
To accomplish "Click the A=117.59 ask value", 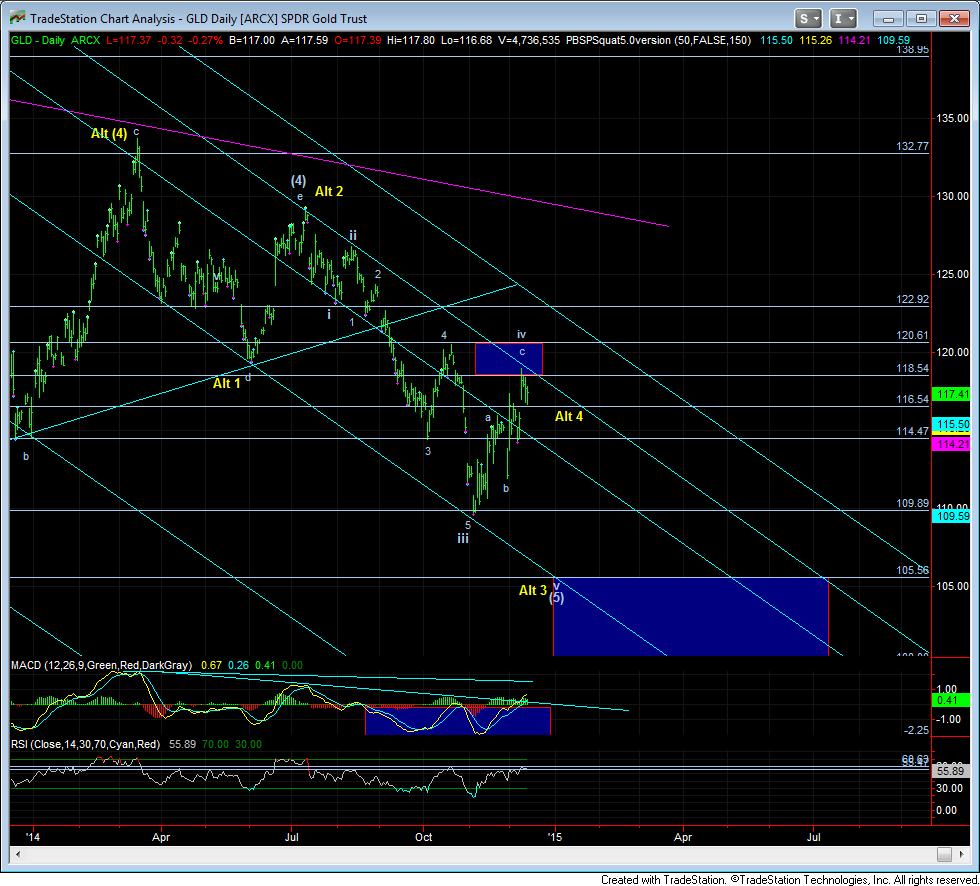I will click(x=304, y=41).
